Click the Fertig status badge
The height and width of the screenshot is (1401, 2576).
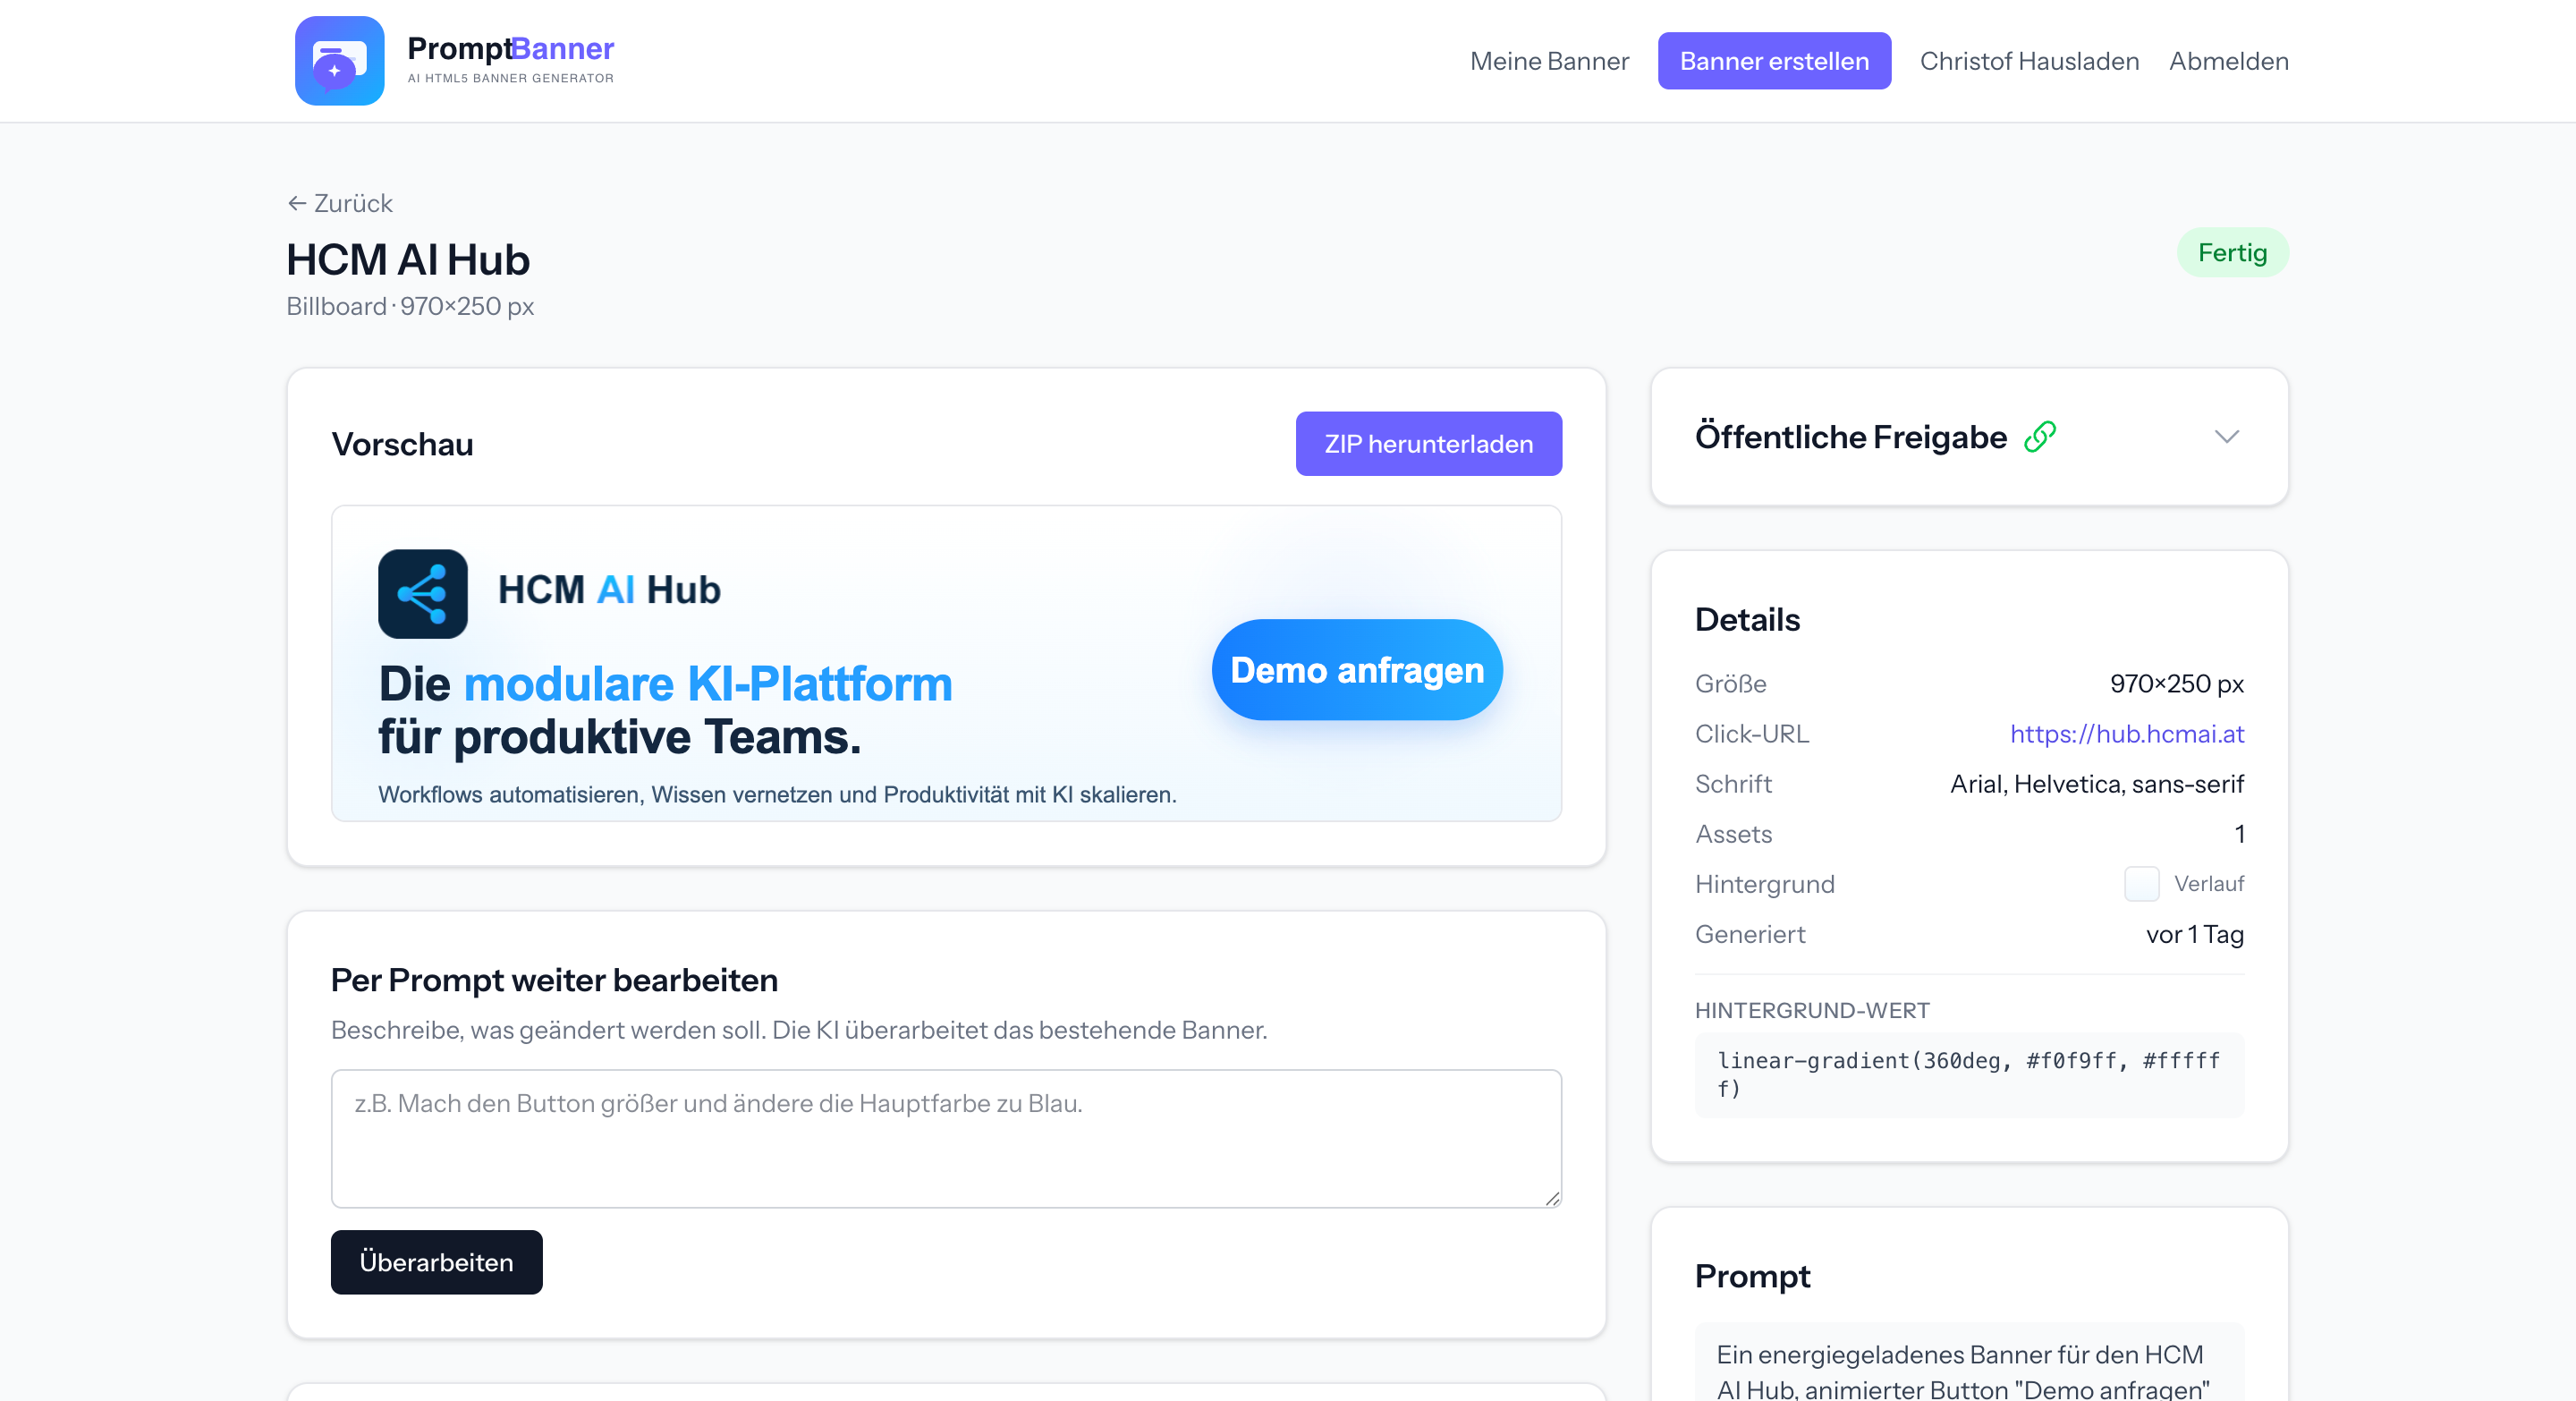pos(2232,253)
